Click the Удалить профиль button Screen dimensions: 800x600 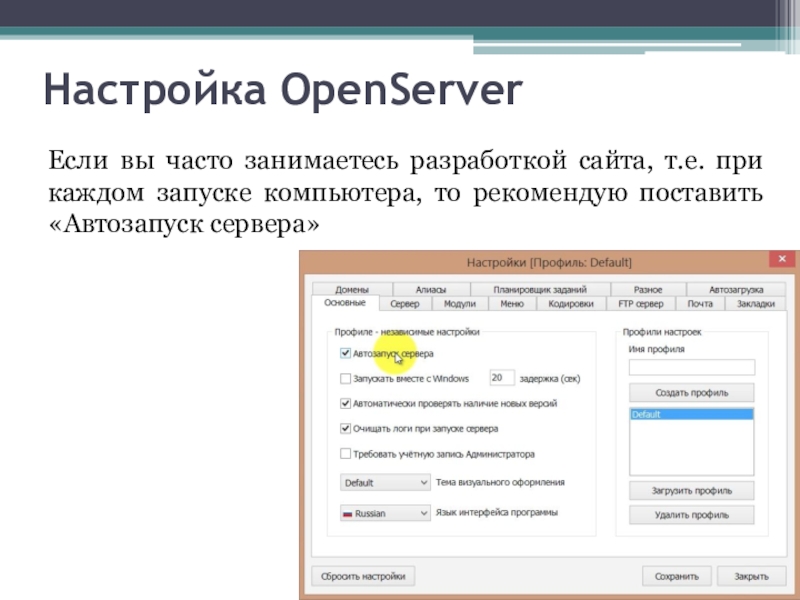[692, 515]
